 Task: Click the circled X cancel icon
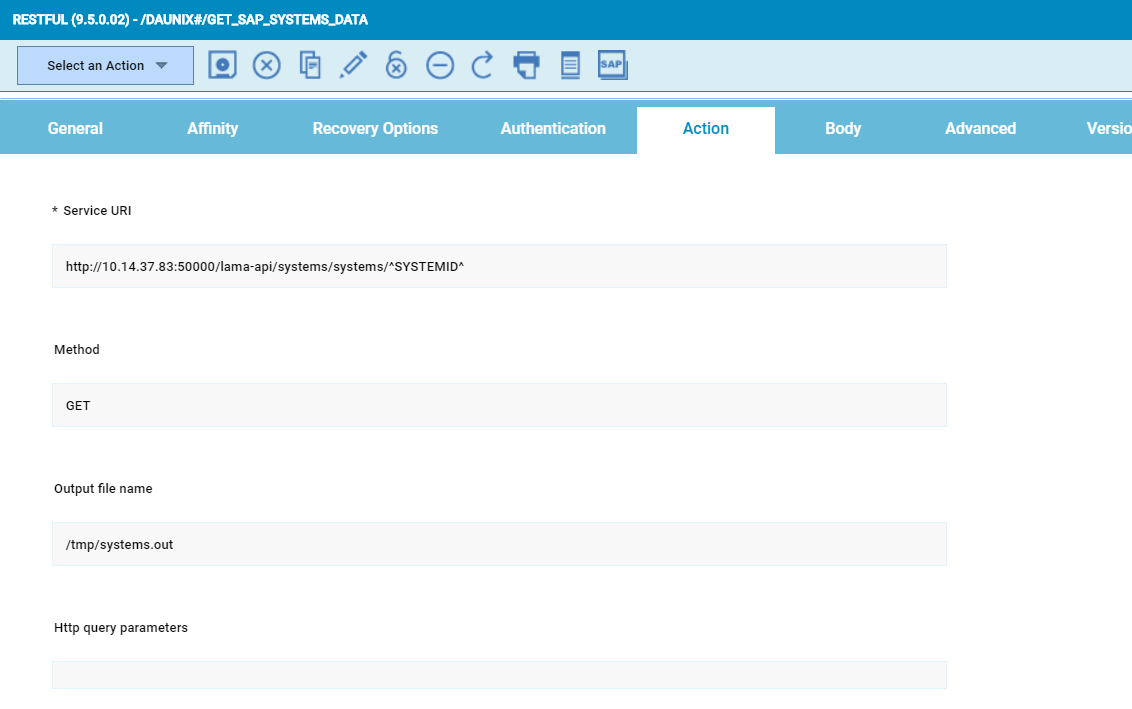(266, 65)
